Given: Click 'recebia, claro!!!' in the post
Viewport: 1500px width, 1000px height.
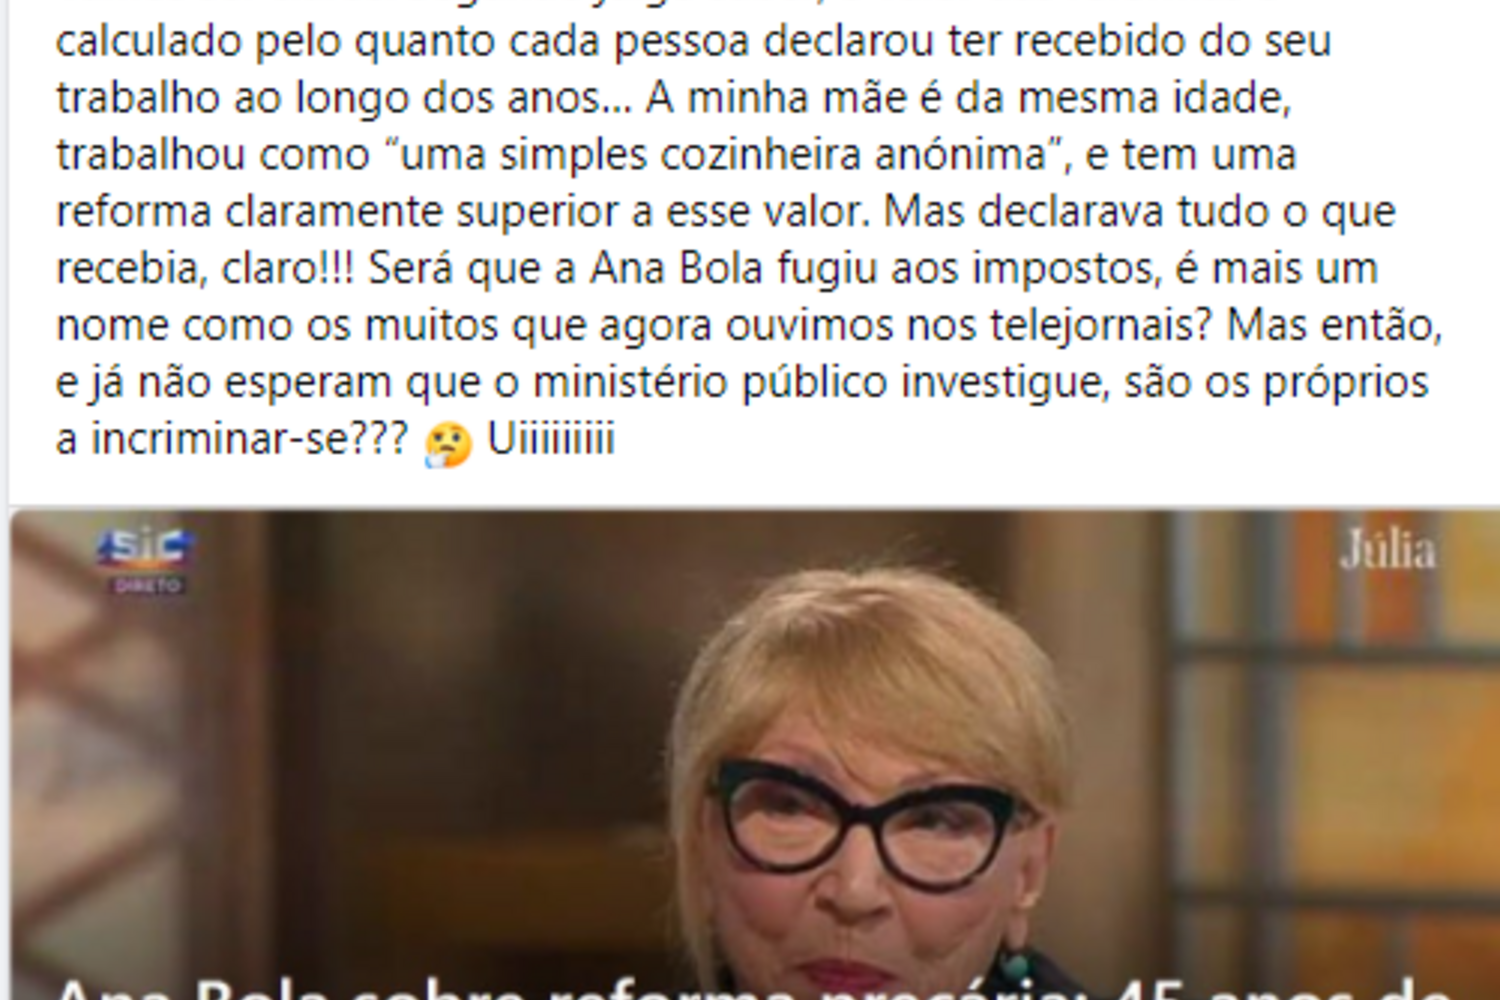Looking at the screenshot, I should 205,269.
